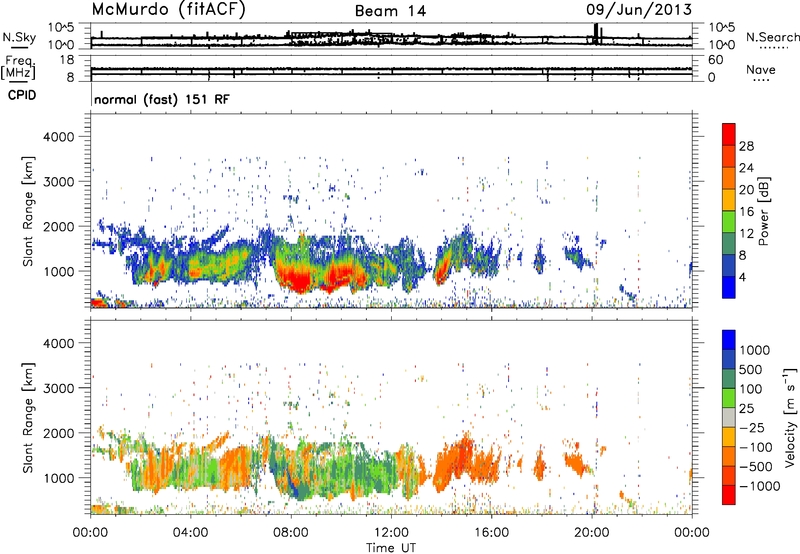Click the tall noise spike near 20:00 in N.Sky panel
The width and height of the screenshot is (800, 554).
[596, 34]
